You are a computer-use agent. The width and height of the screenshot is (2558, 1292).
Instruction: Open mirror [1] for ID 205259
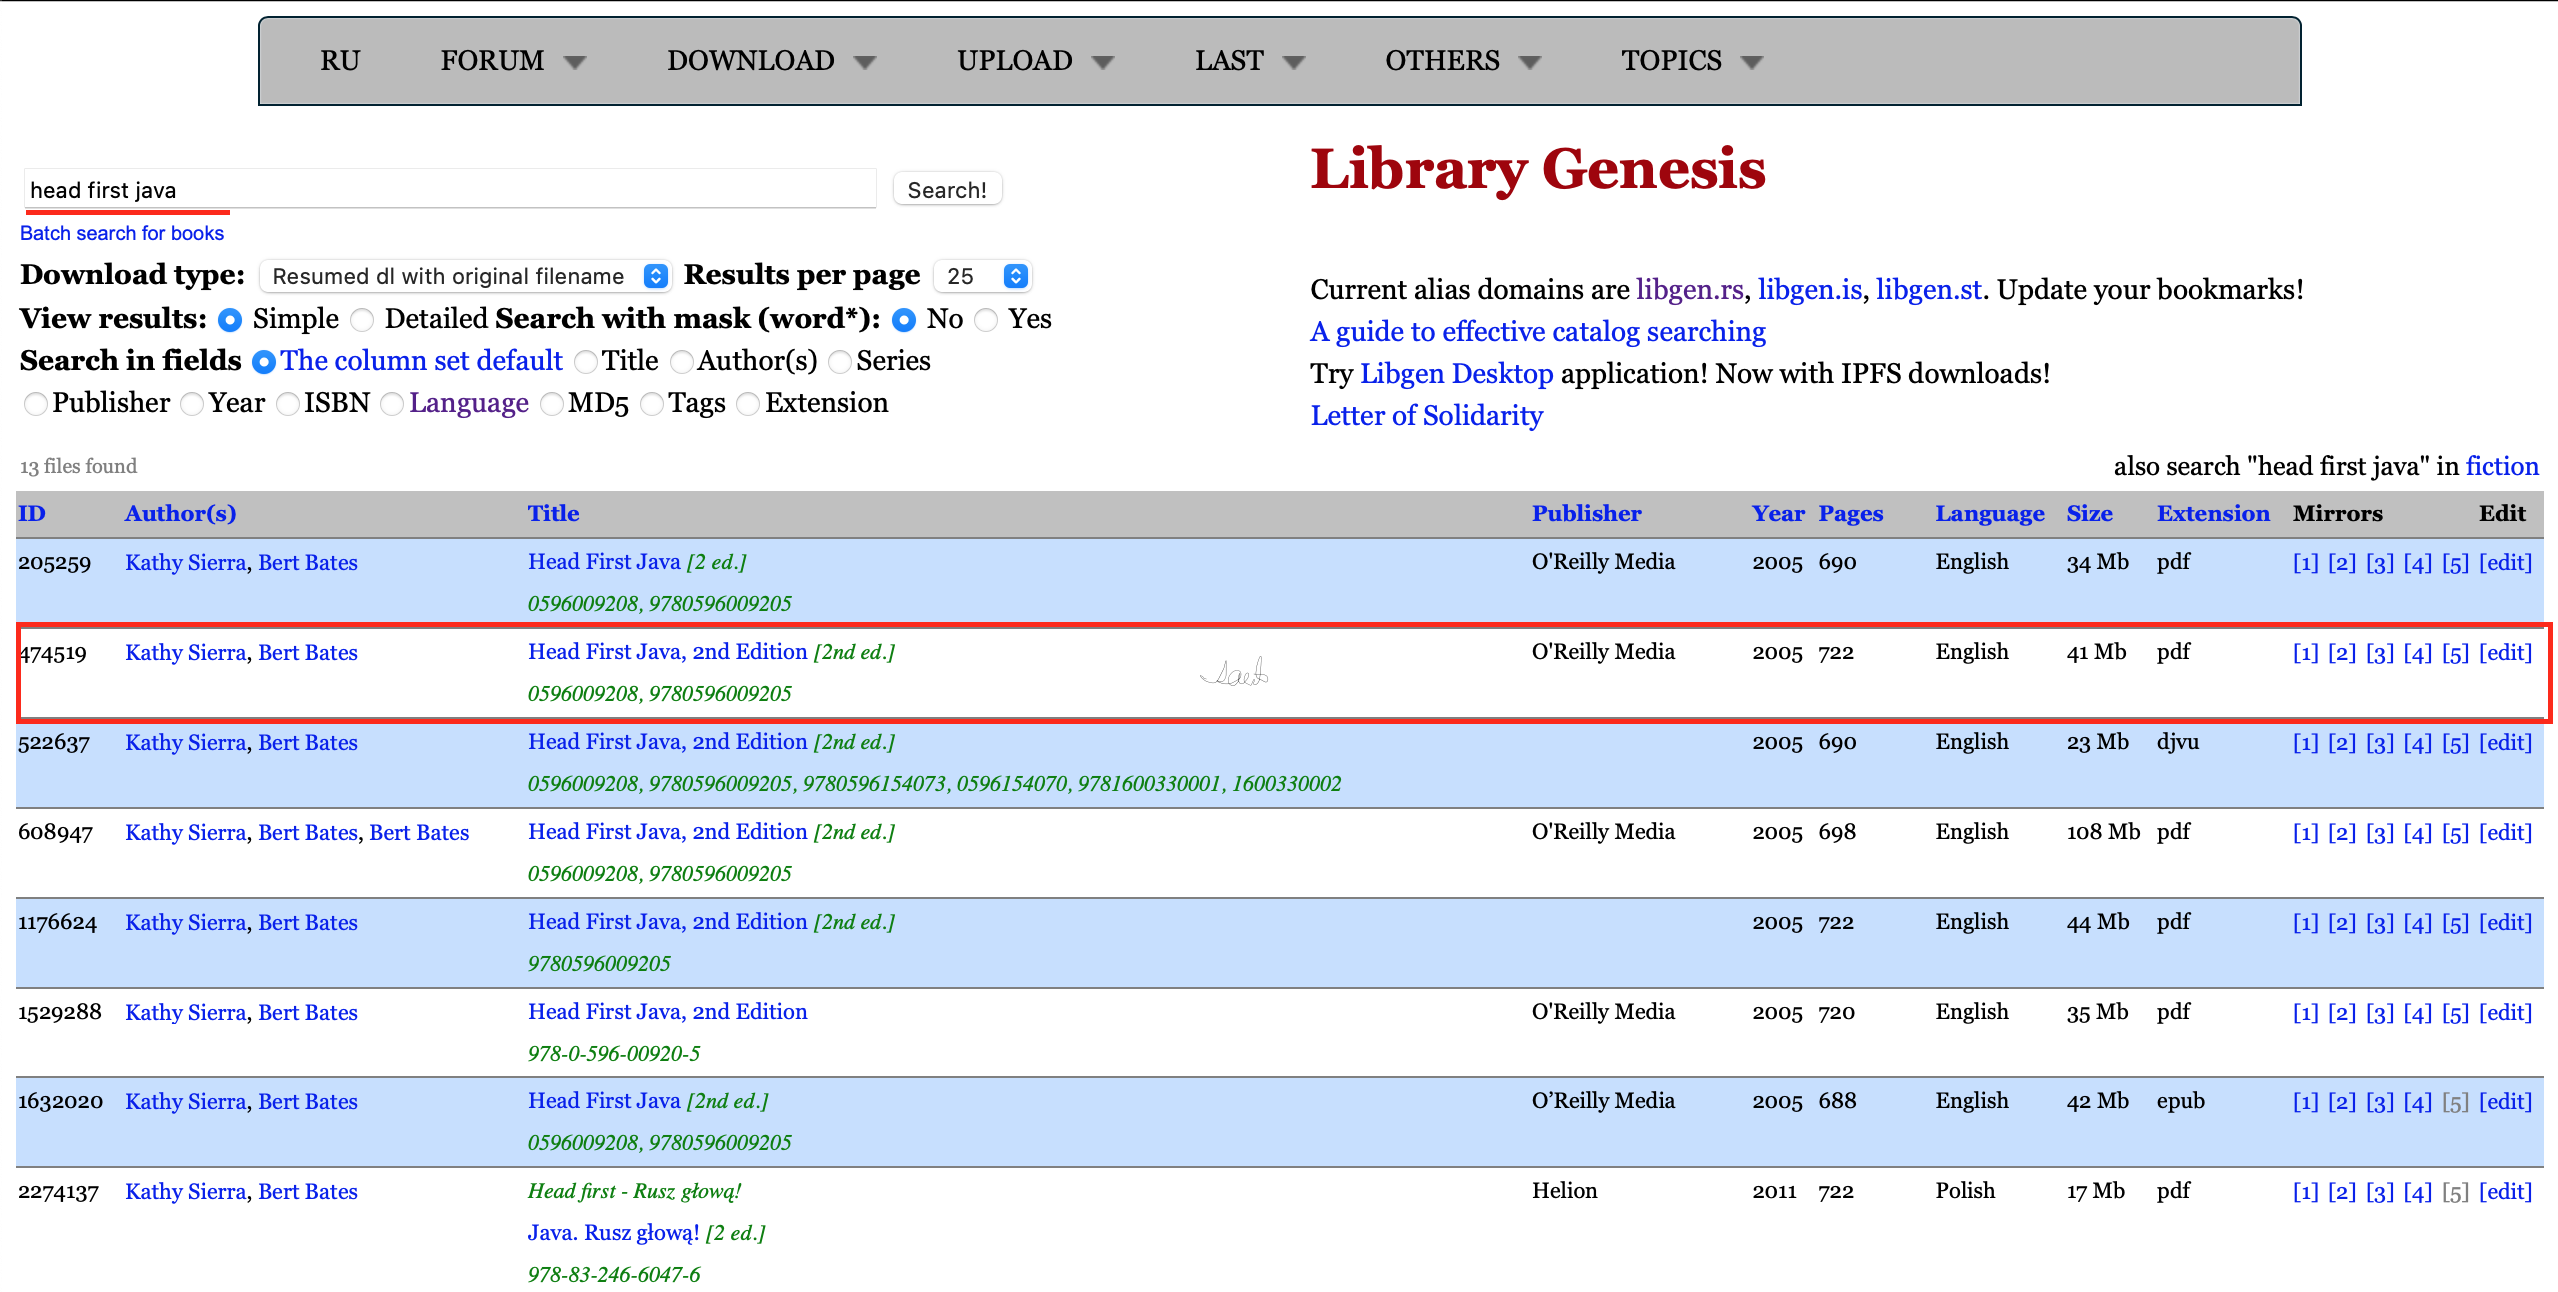click(x=2305, y=563)
